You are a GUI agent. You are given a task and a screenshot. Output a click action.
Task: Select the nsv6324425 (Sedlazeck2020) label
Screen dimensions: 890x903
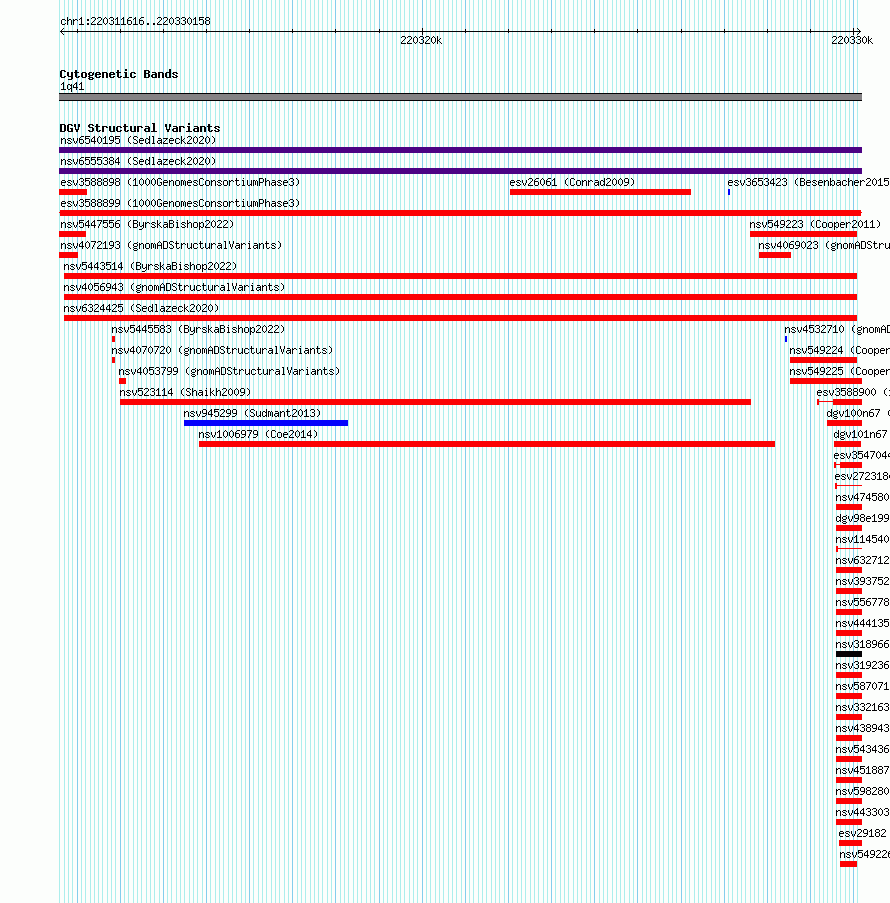pos(141,309)
